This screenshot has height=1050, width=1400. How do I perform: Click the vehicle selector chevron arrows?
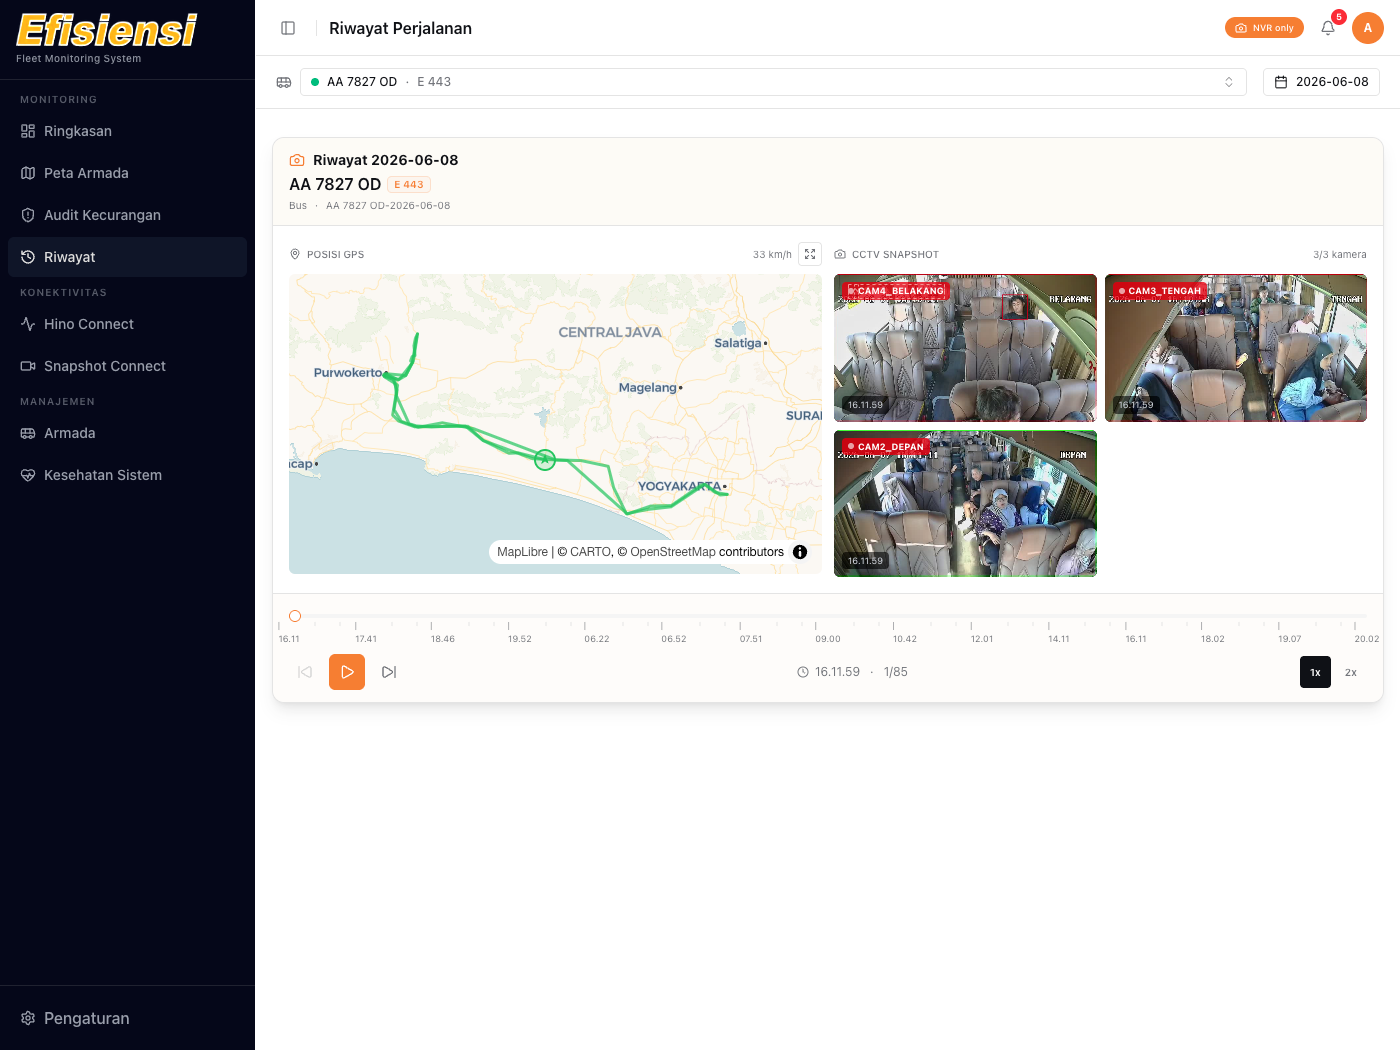pyautogui.click(x=1229, y=82)
